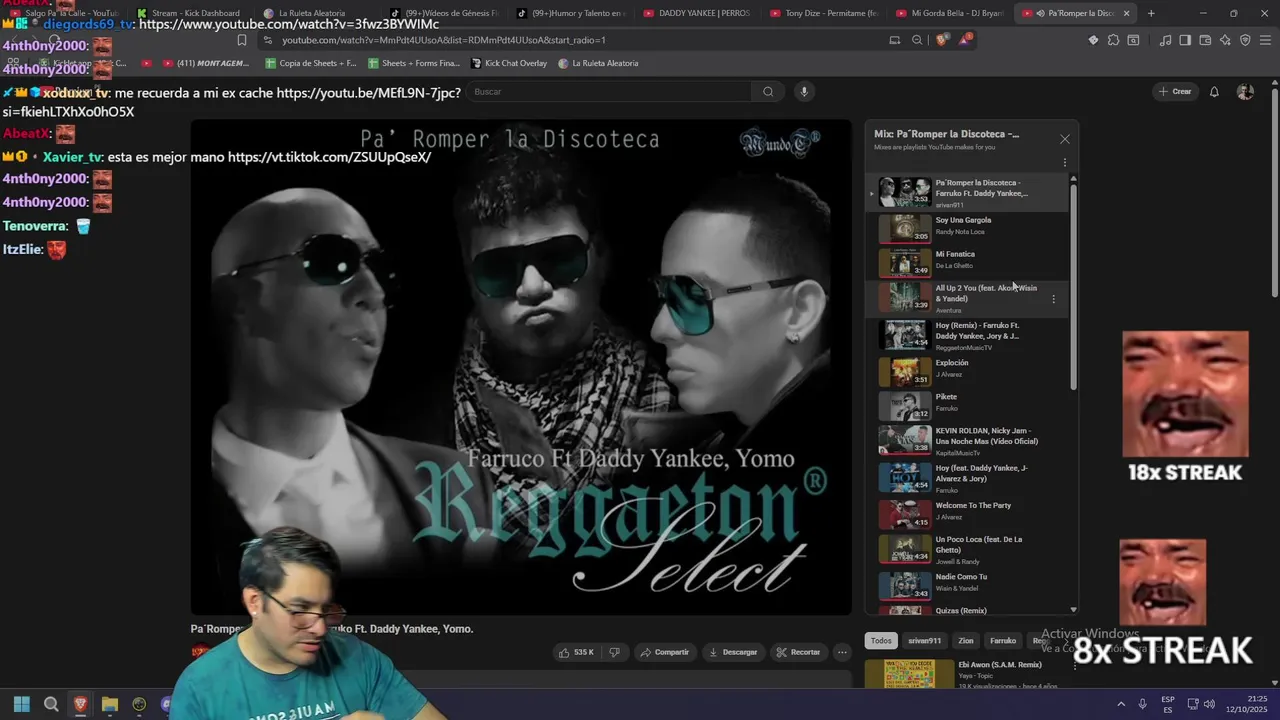Click the dislike thumbs-down button
This screenshot has height=720, width=1280.
(x=614, y=652)
